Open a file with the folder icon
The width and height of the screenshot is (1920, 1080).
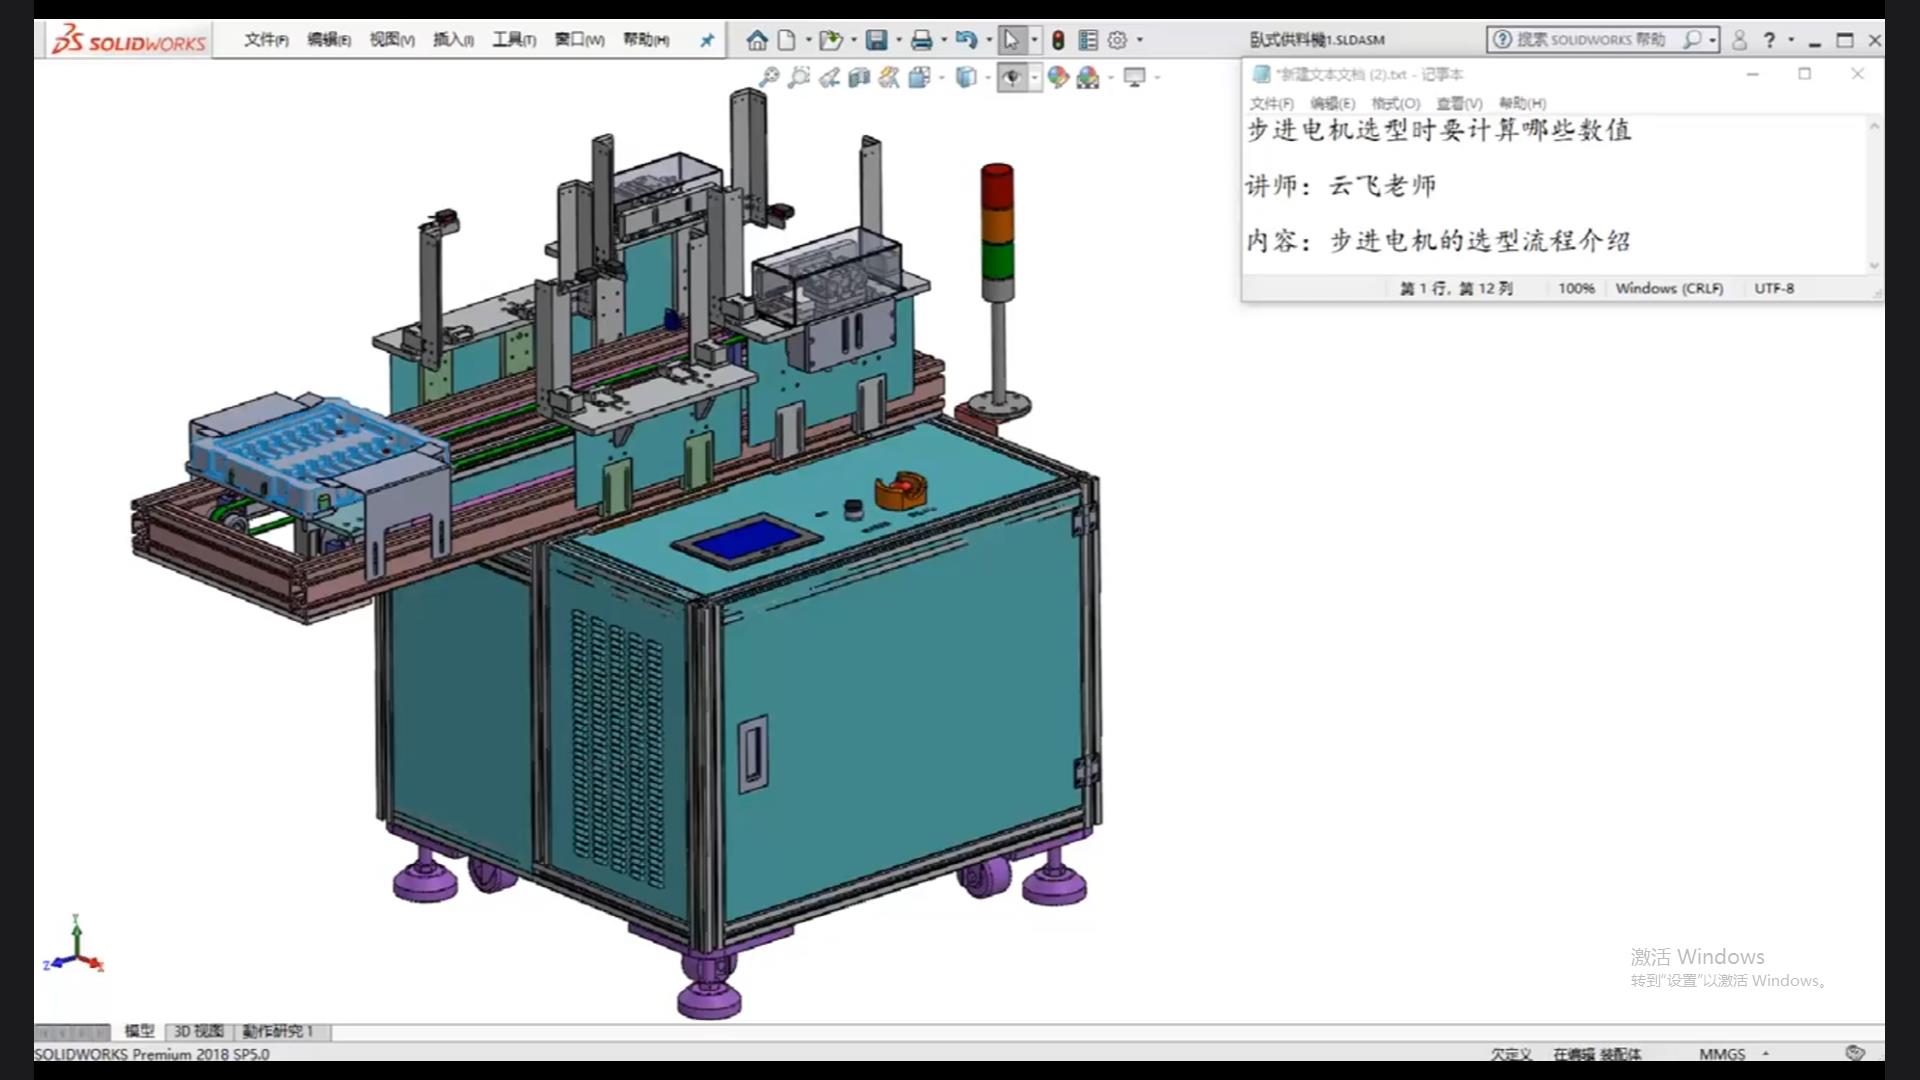click(x=830, y=40)
